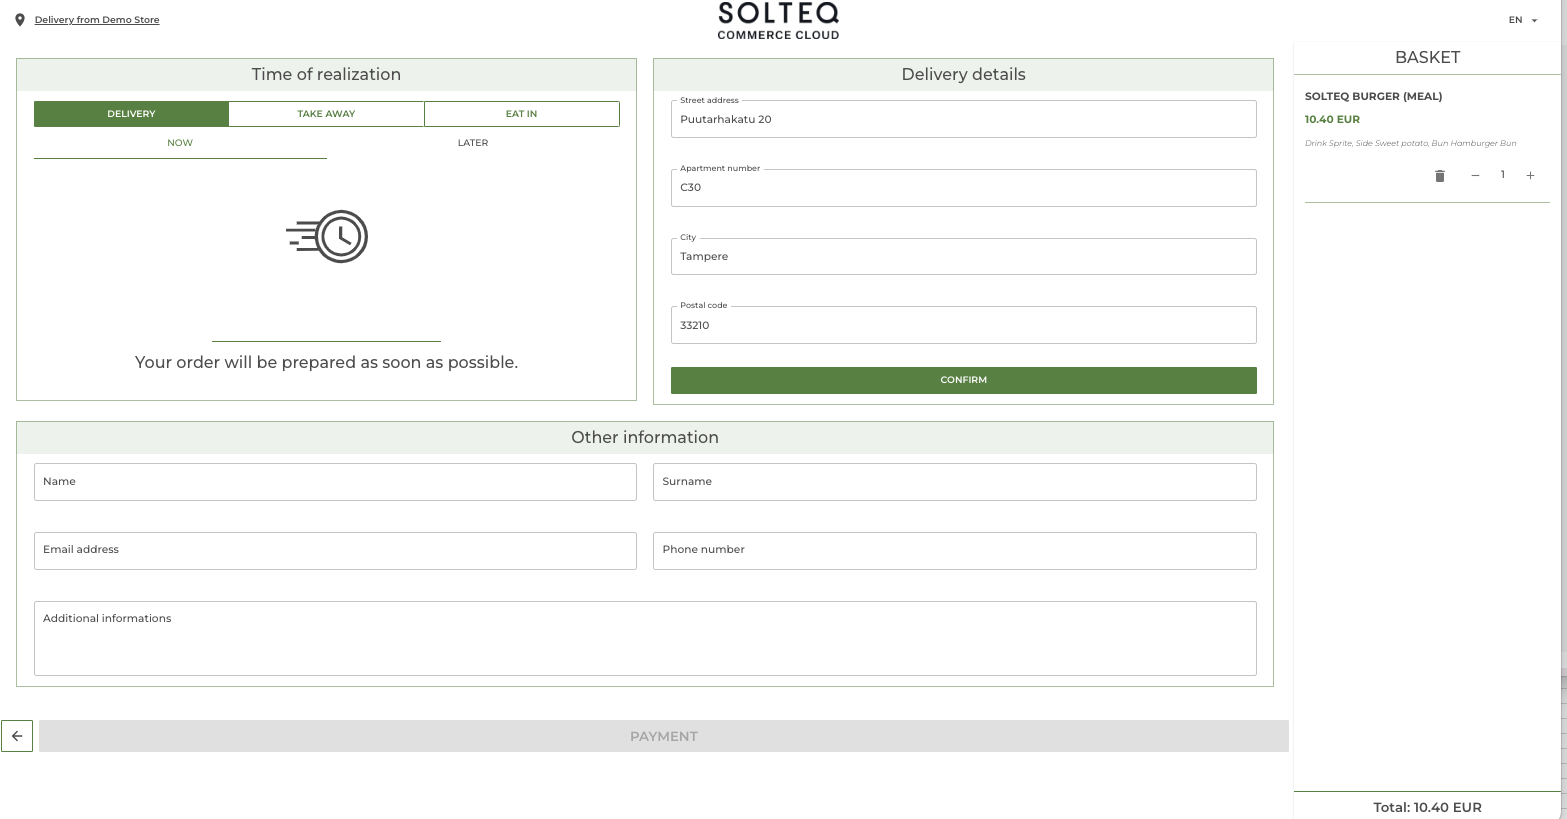Switch to the Now tab
The width and height of the screenshot is (1567, 819).
(180, 143)
